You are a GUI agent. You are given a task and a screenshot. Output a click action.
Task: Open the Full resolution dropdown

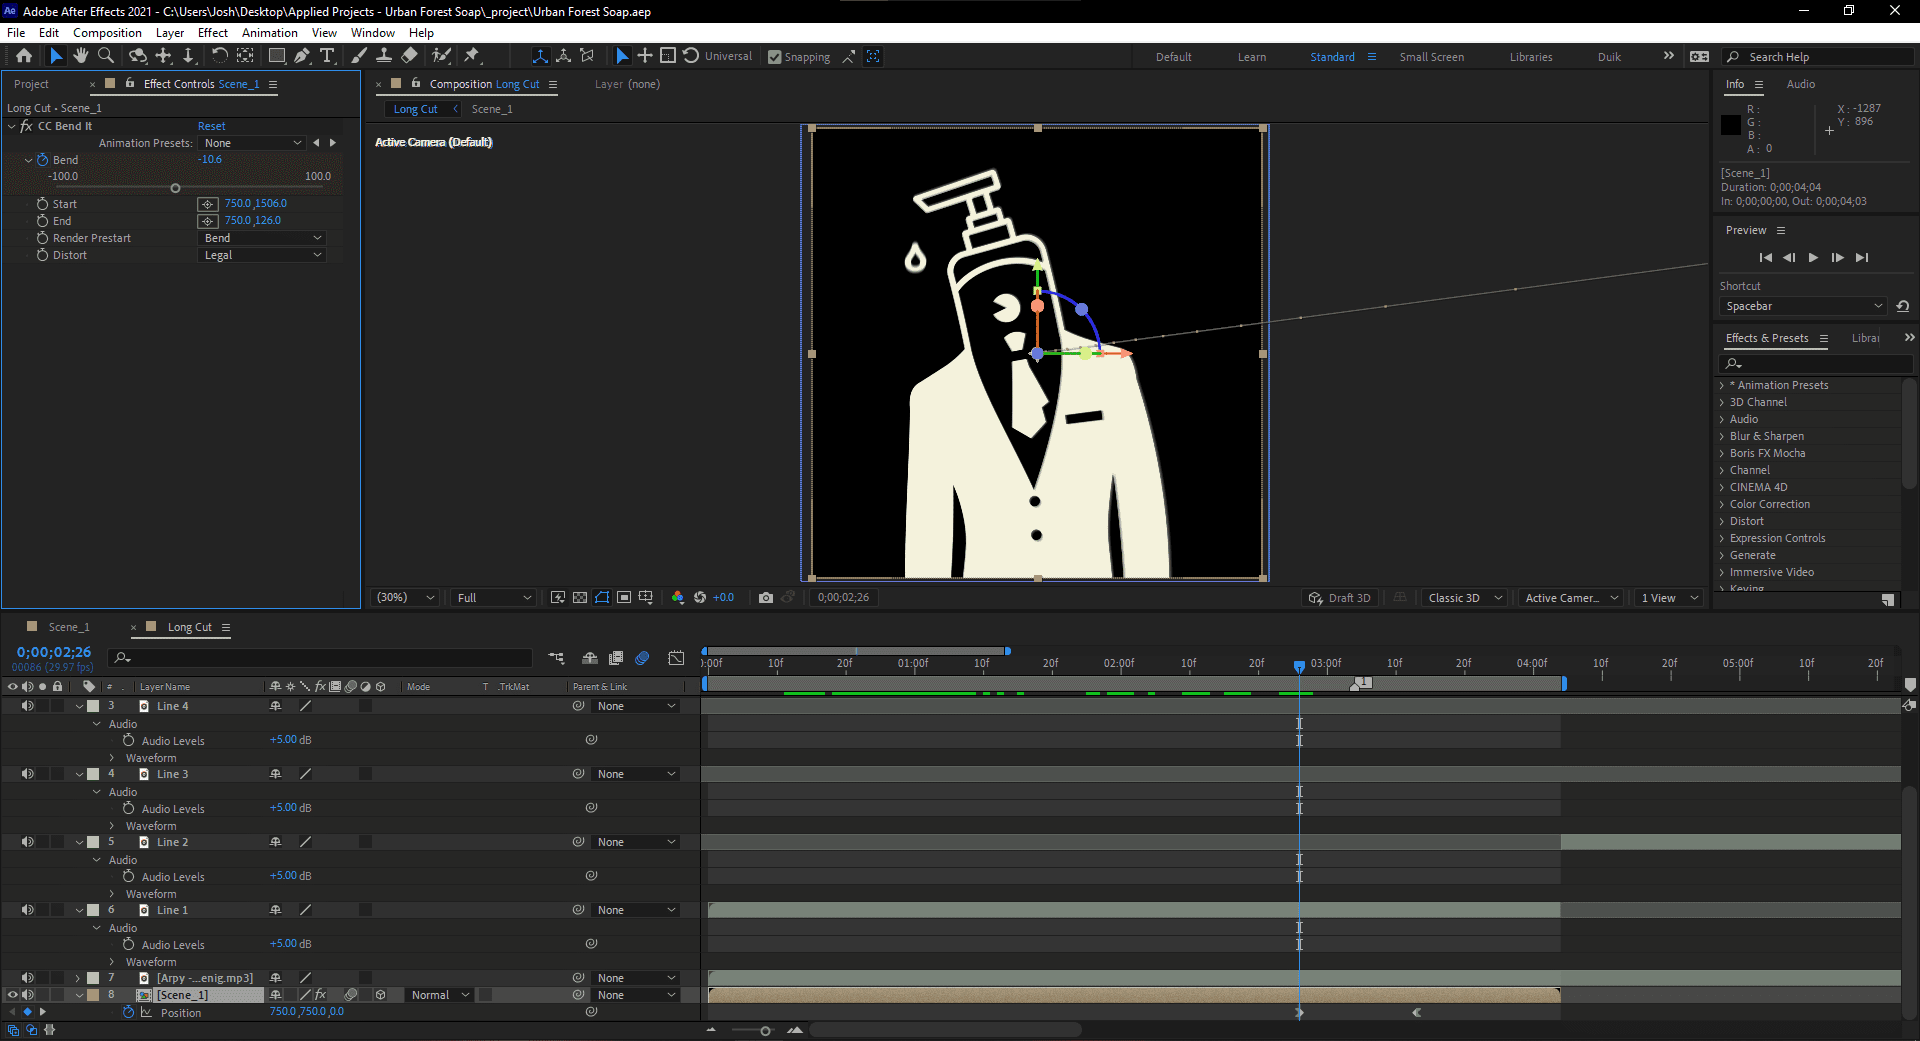pos(494,597)
